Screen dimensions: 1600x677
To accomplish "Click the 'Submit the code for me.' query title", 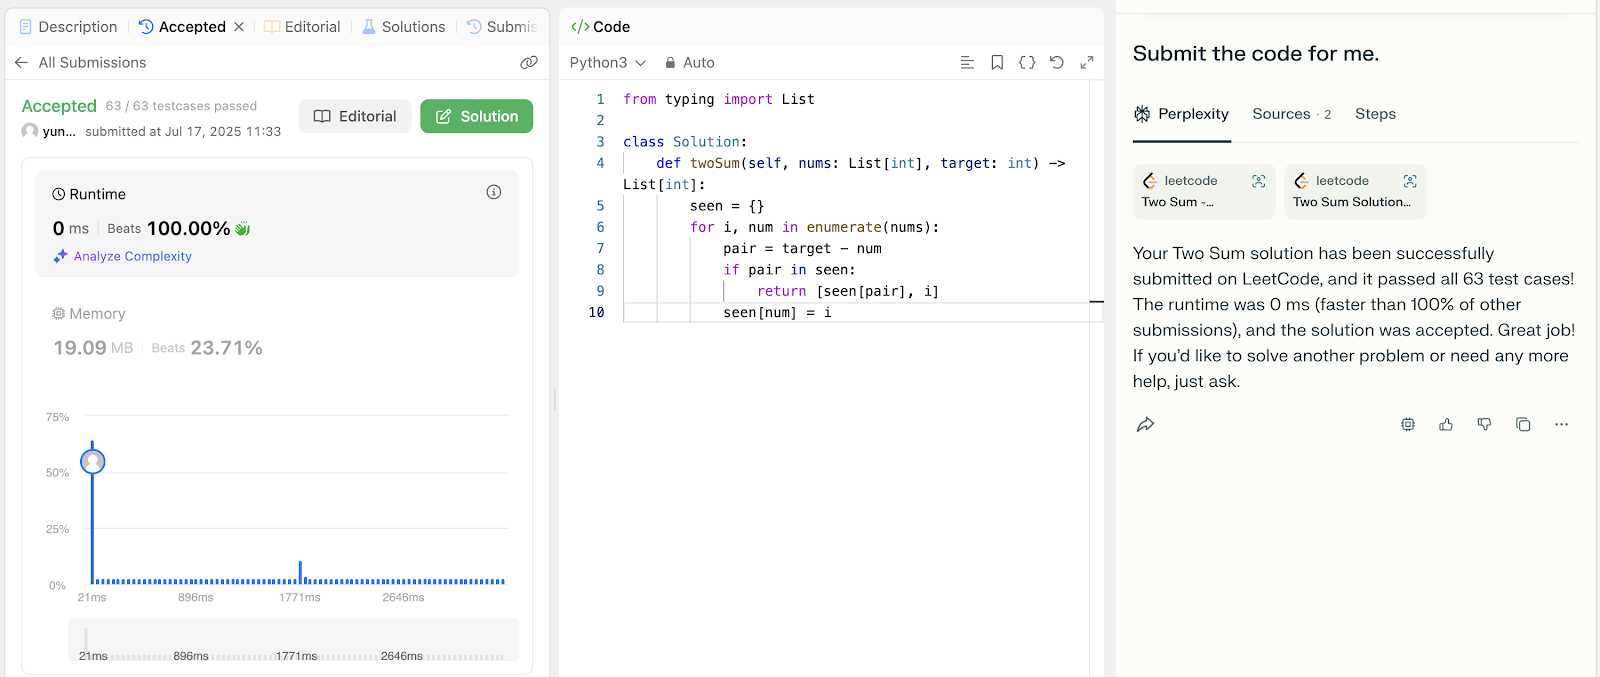I will [x=1256, y=54].
